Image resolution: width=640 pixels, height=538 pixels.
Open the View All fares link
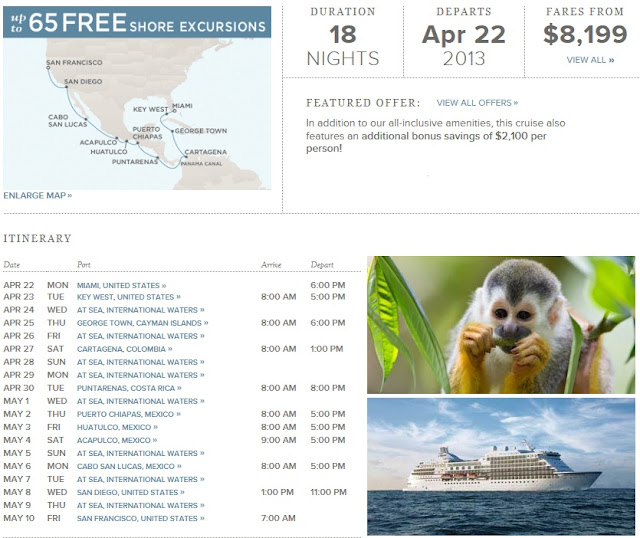(x=590, y=60)
